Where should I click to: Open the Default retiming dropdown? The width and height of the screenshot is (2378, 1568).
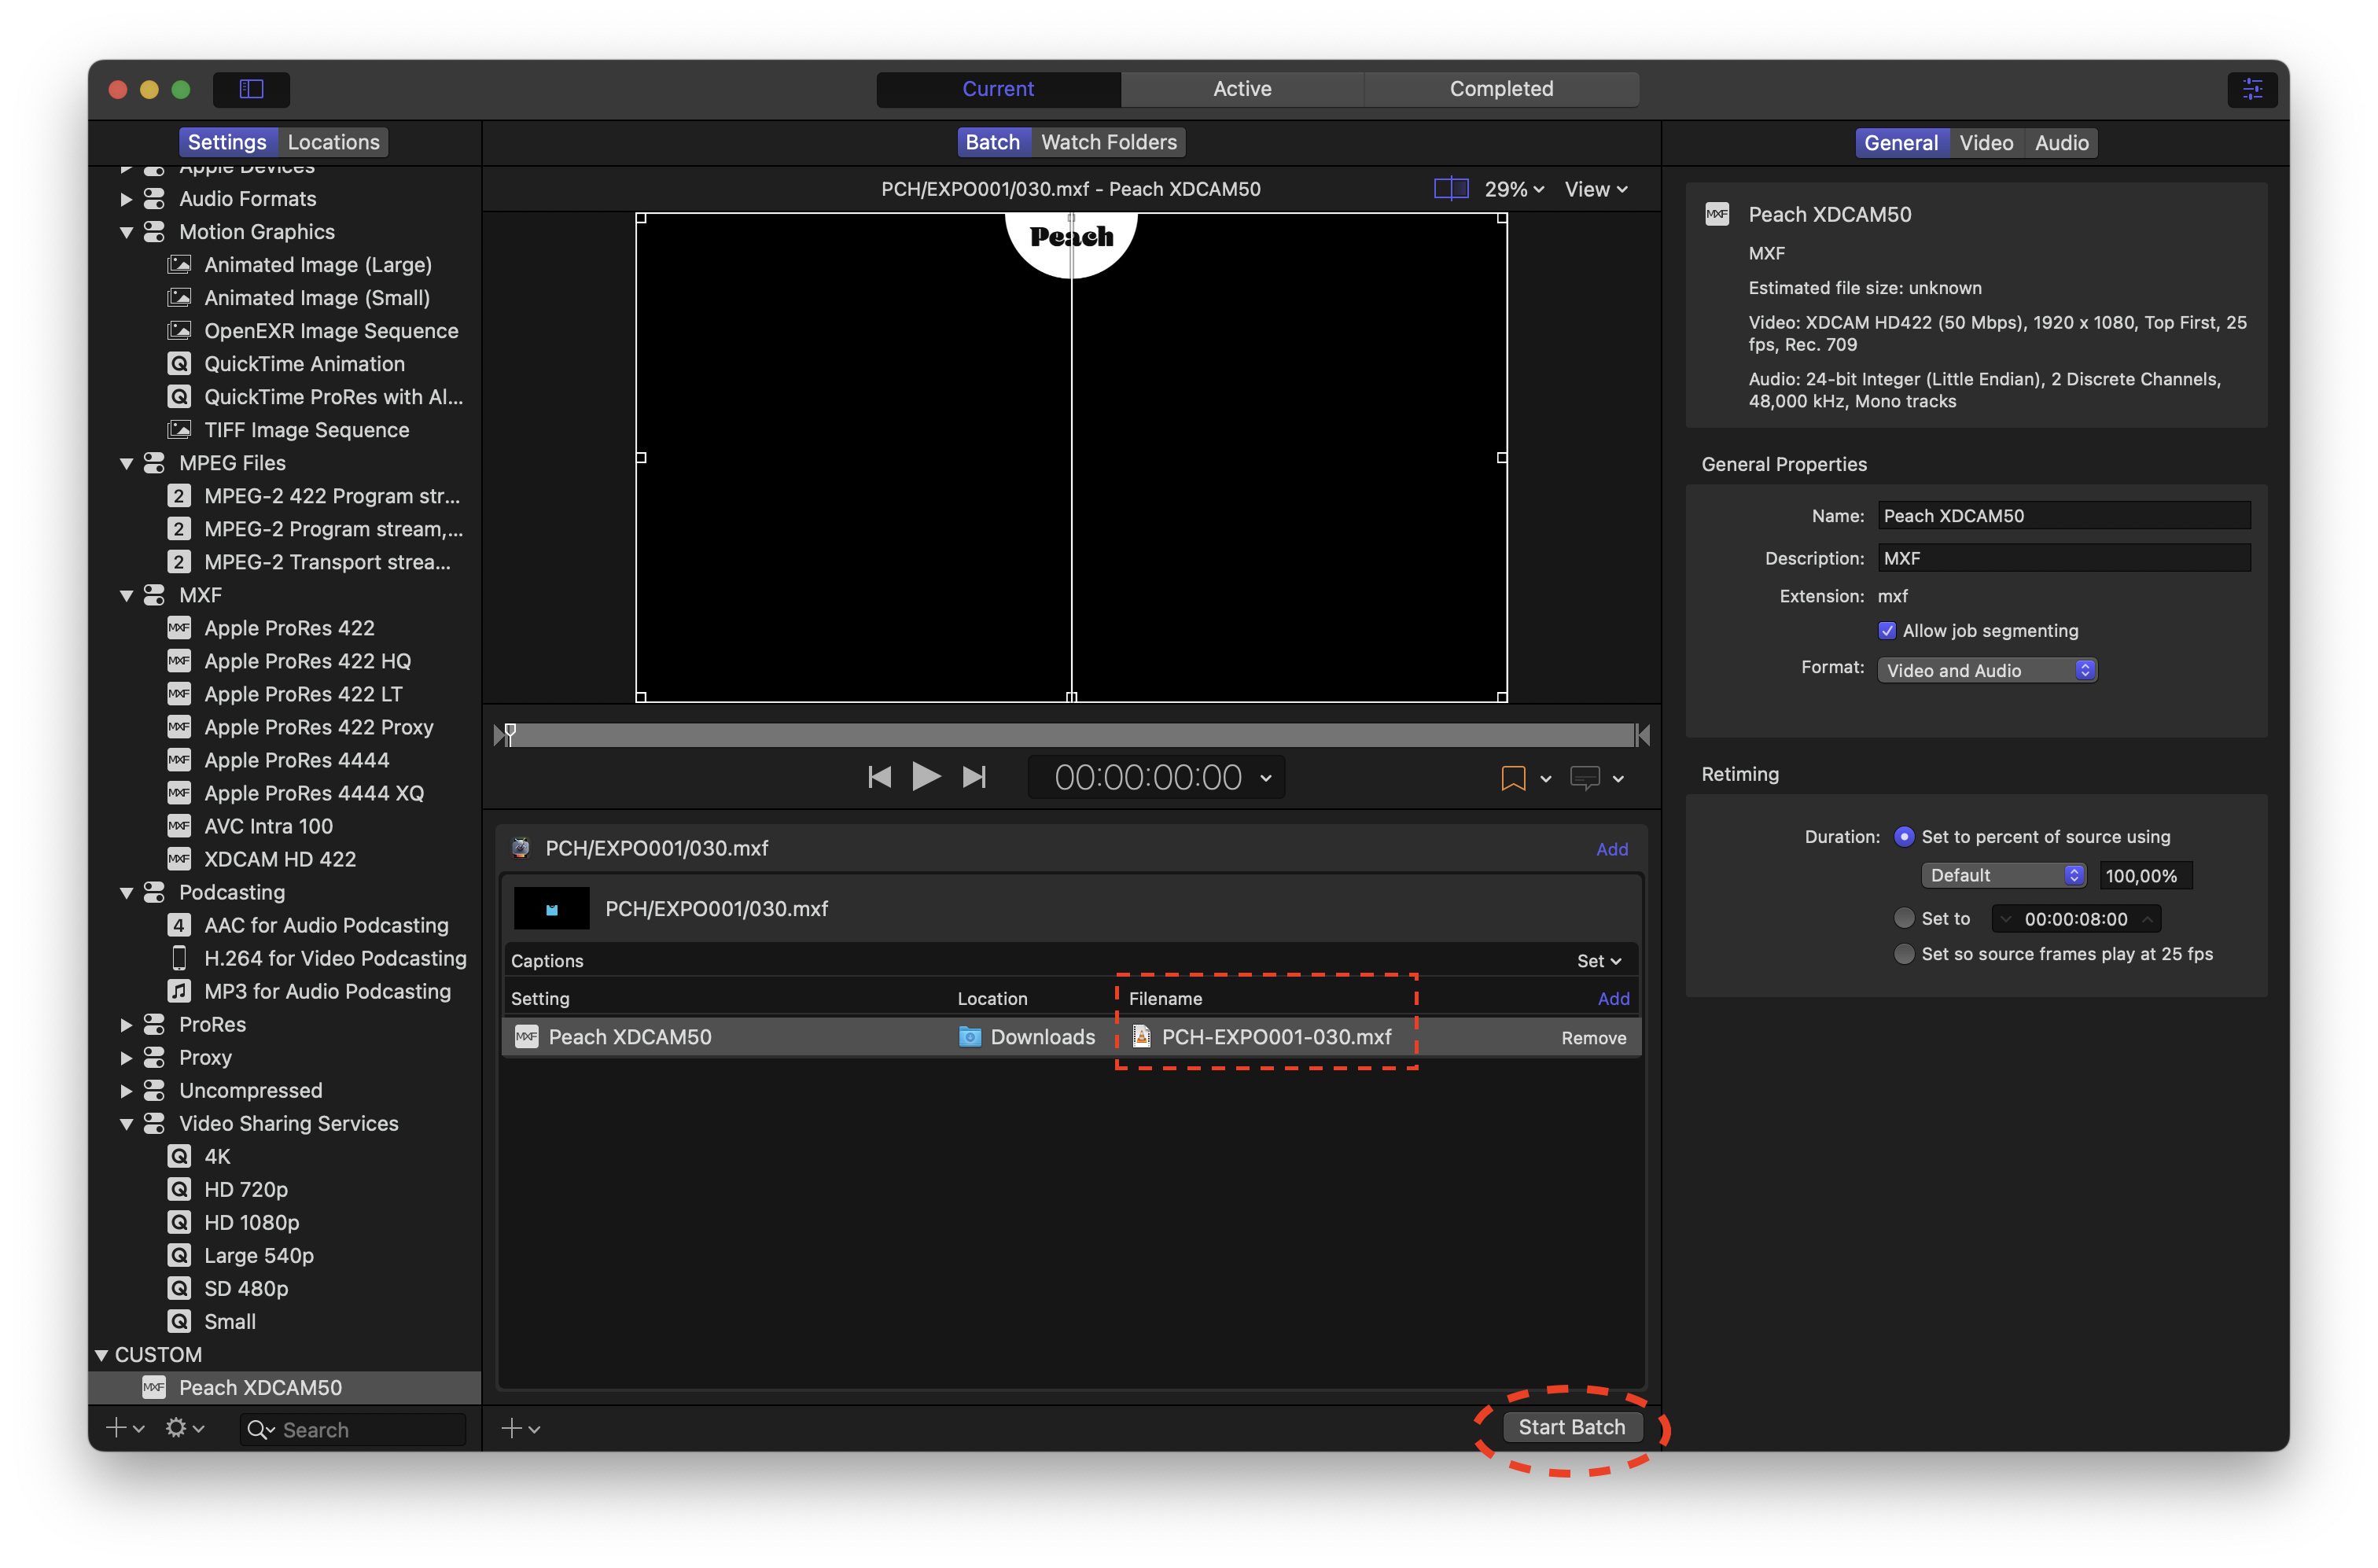point(2003,875)
